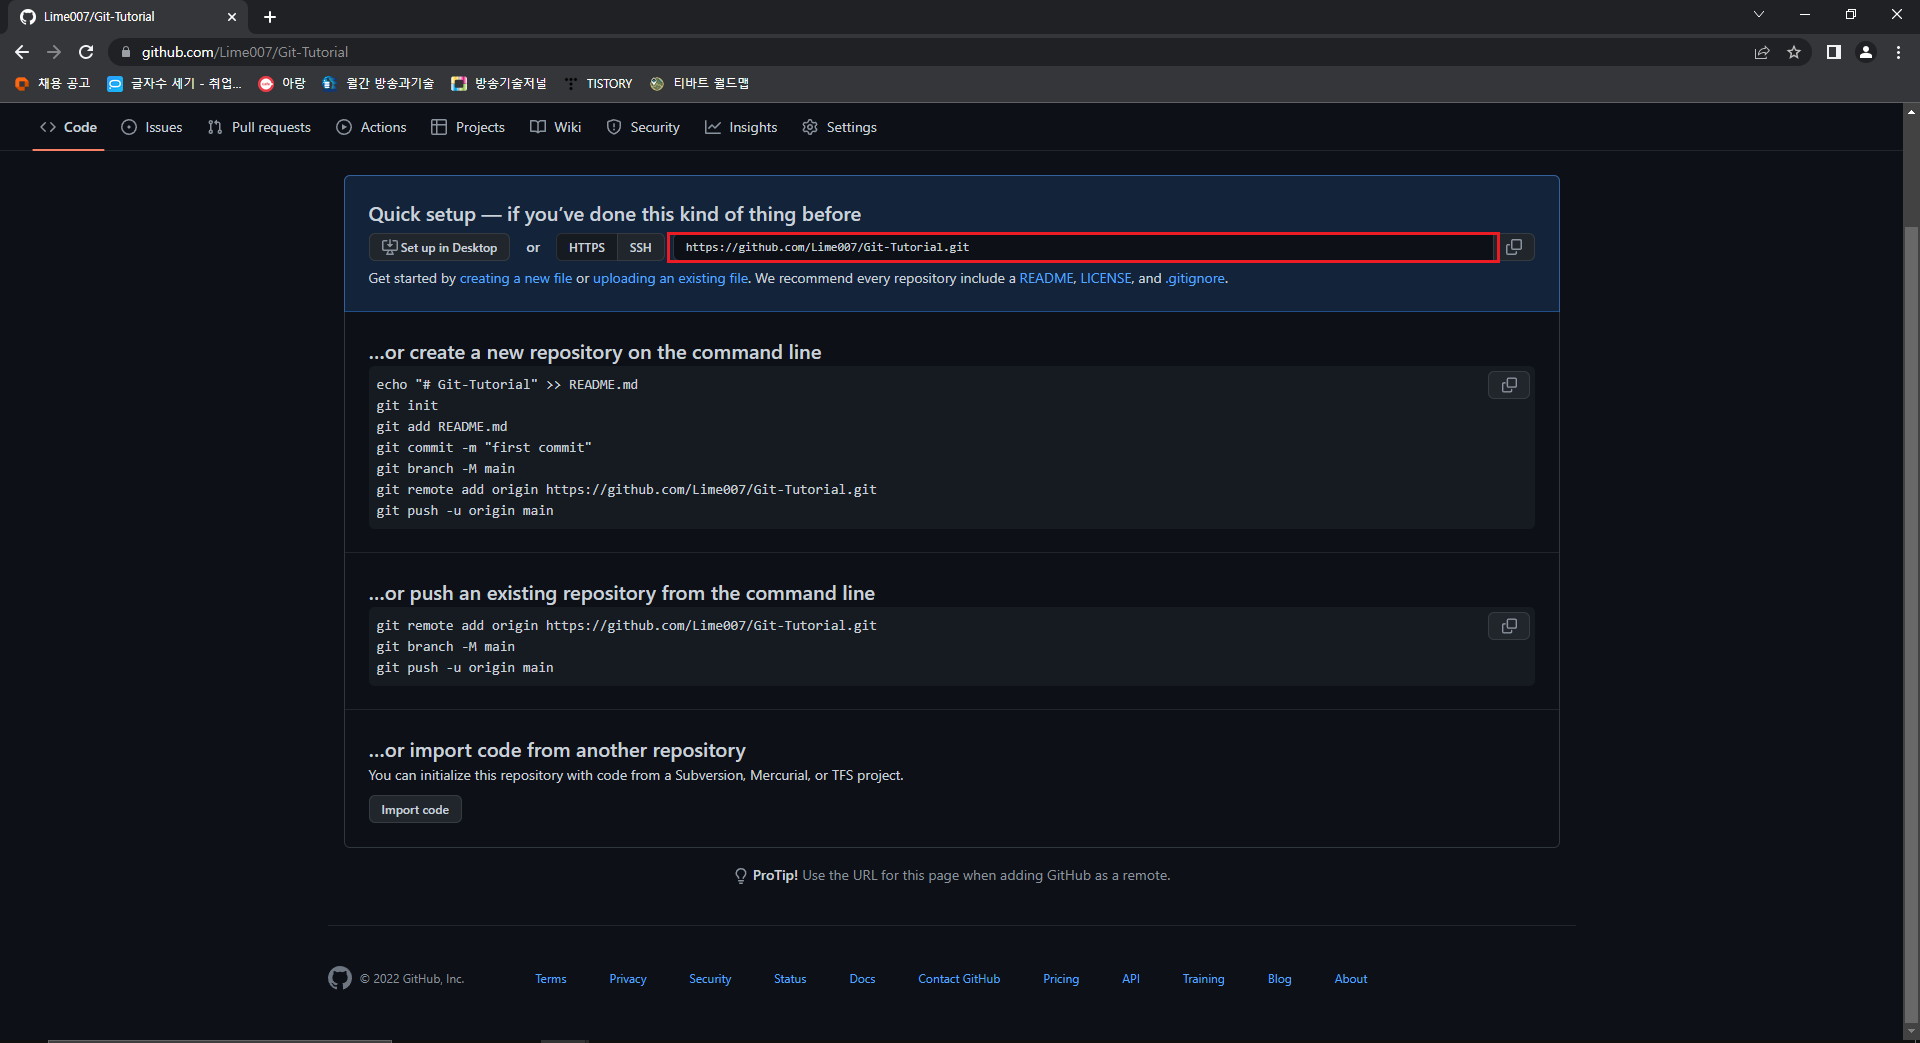The width and height of the screenshot is (1920, 1043).
Task: Click Set up in Desktop button
Action: (x=439, y=247)
